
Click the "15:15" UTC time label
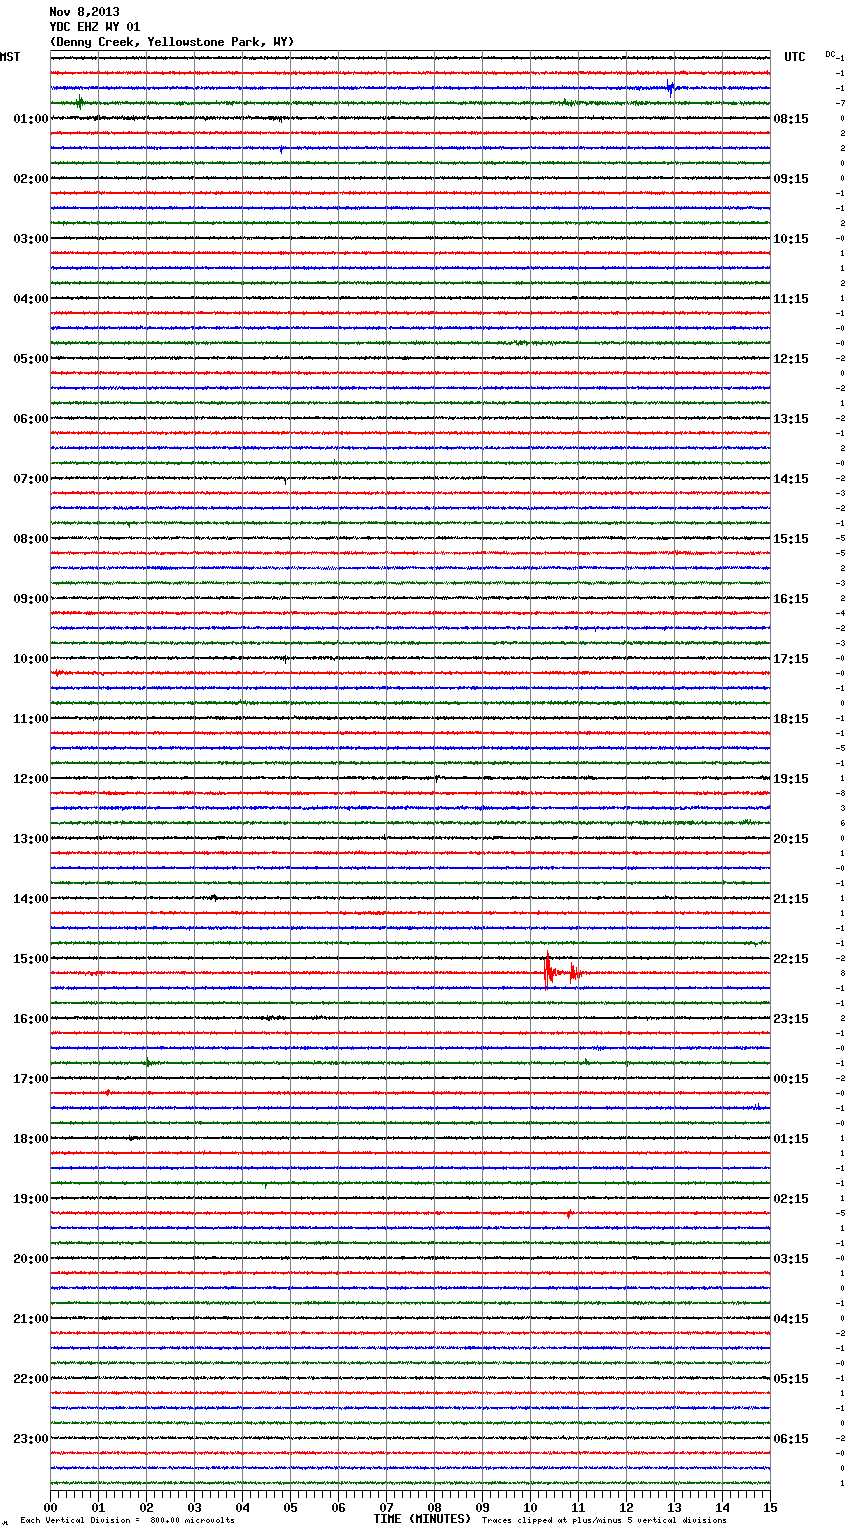click(791, 539)
